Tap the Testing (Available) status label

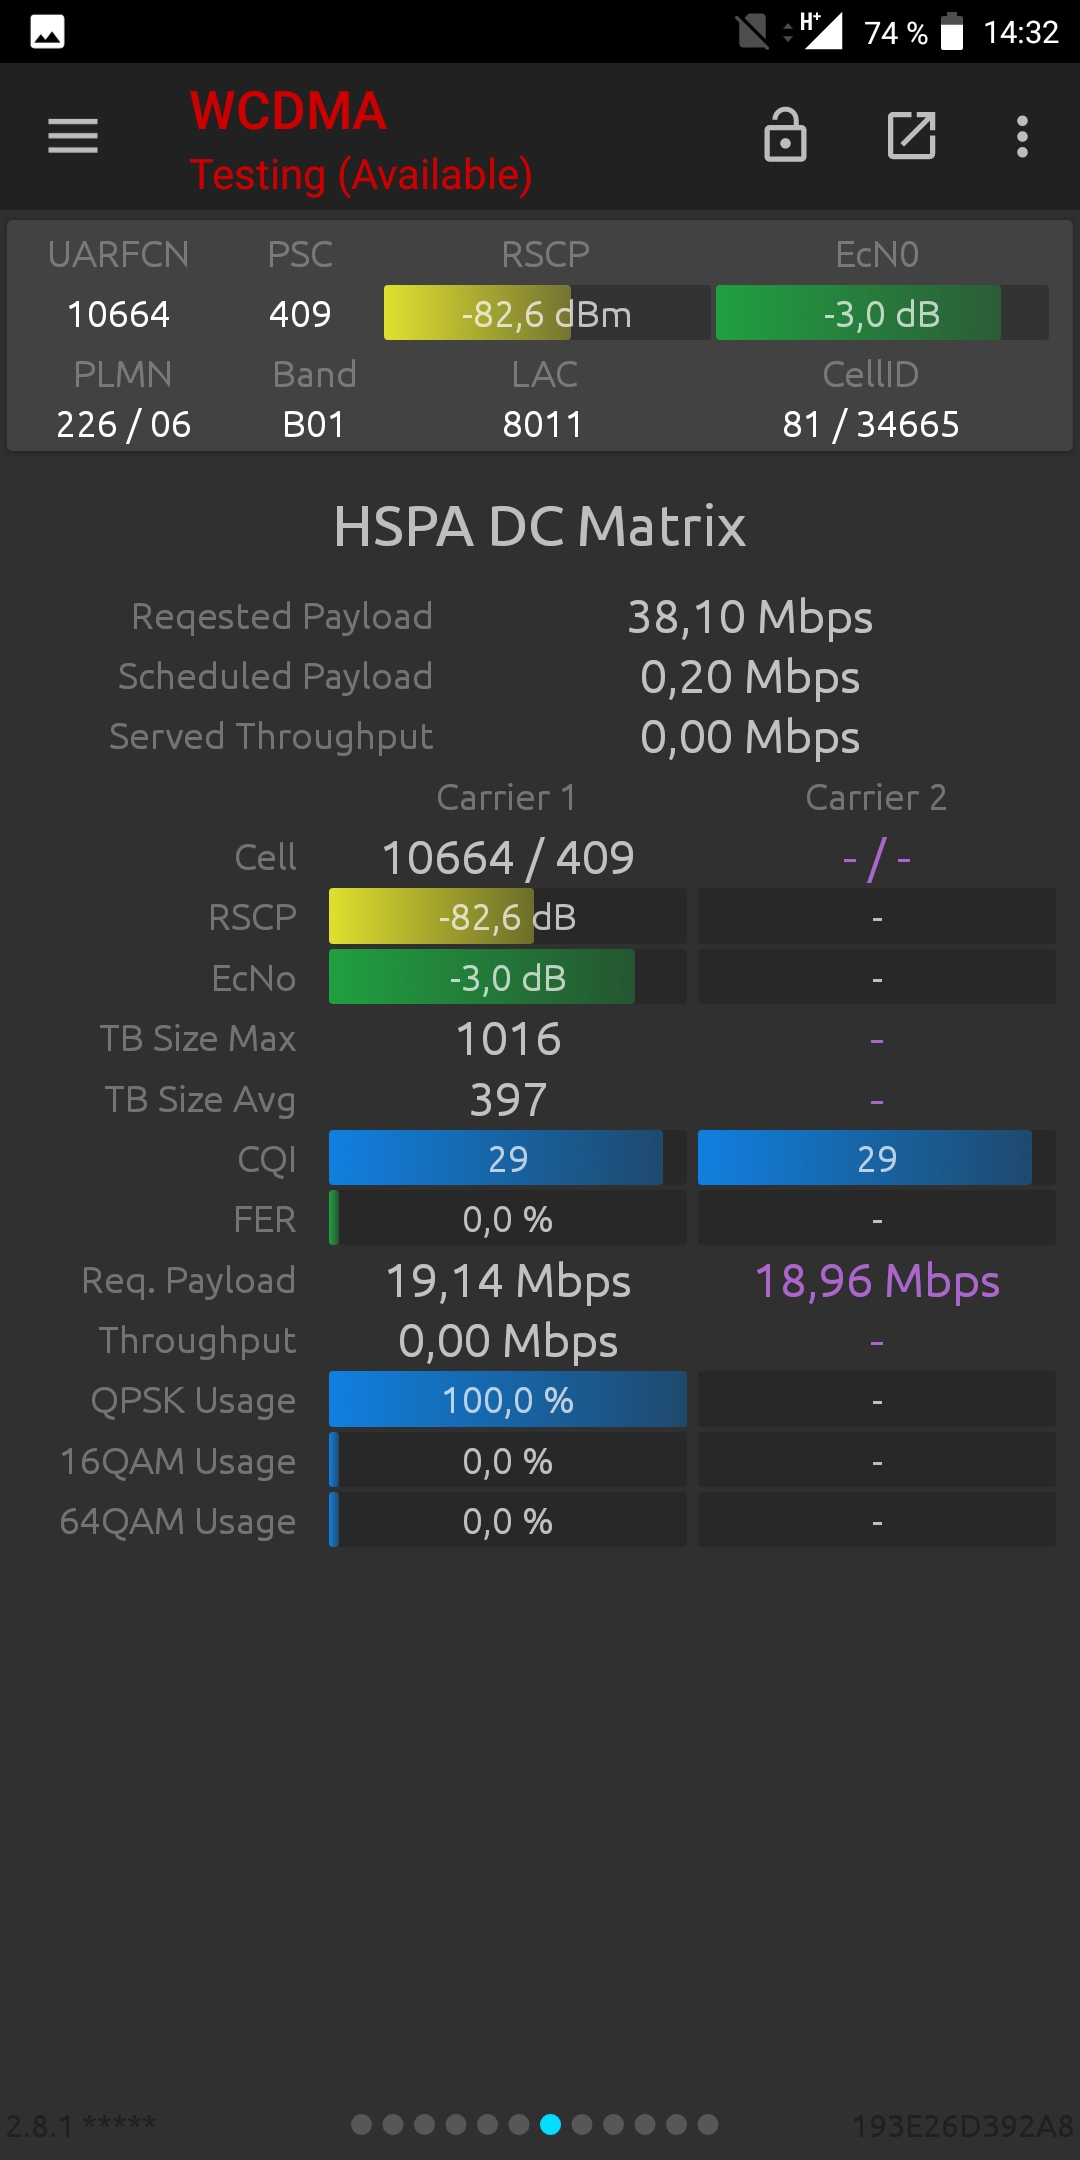(x=361, y=175)
